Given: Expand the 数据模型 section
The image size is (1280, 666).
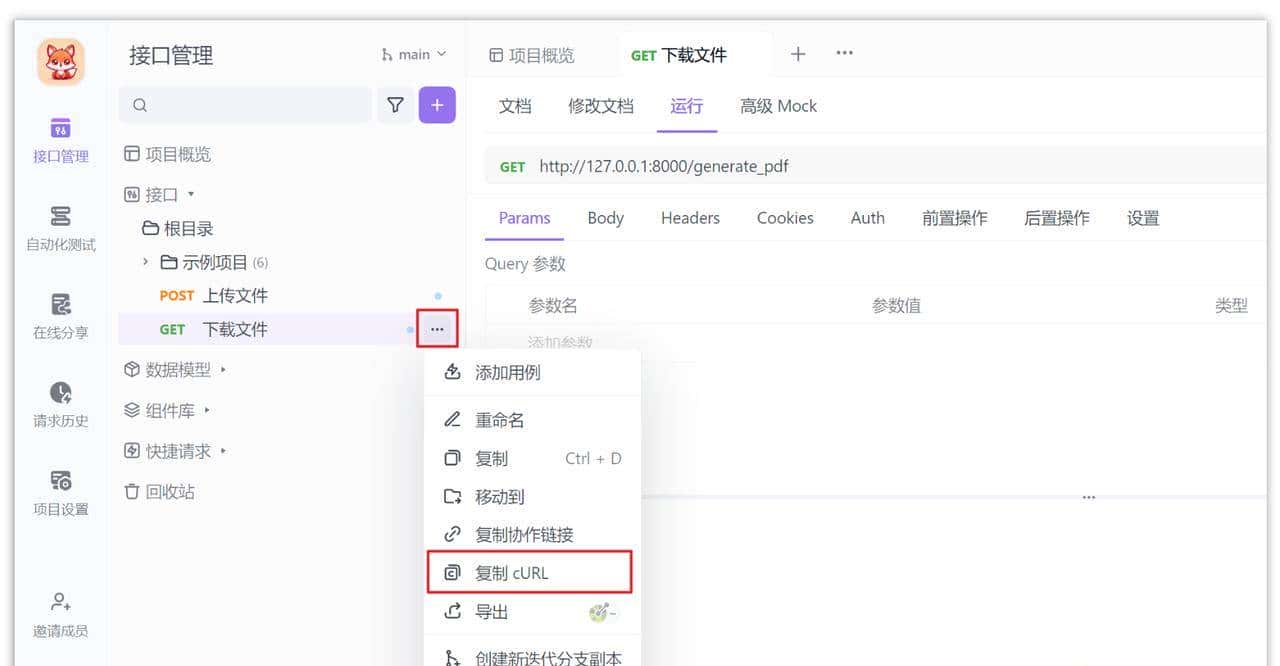Looking at the screenshot, I should click(180, 369).
